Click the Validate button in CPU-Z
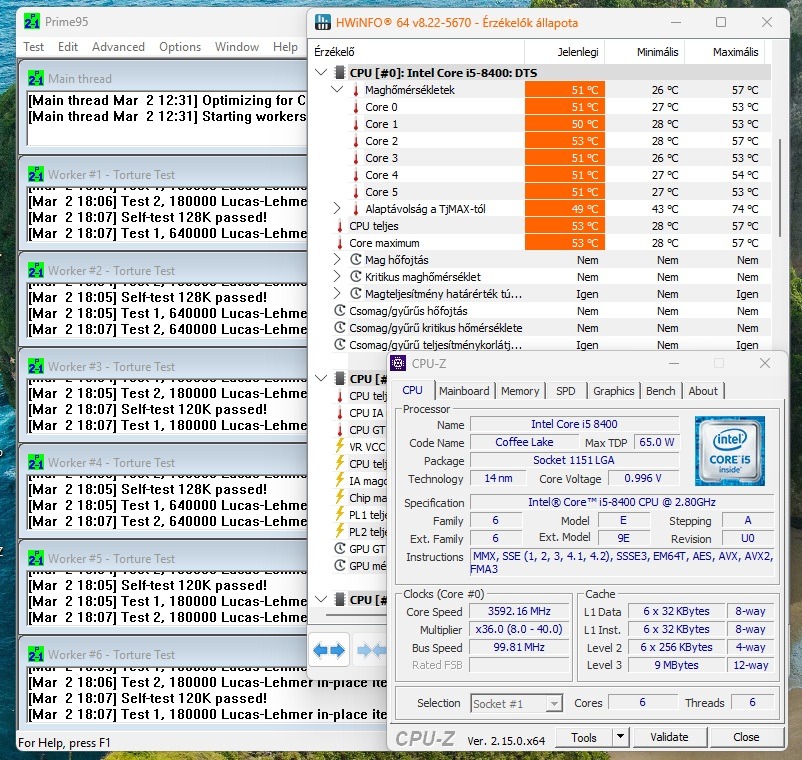802x760 pixels. [669, 737]
